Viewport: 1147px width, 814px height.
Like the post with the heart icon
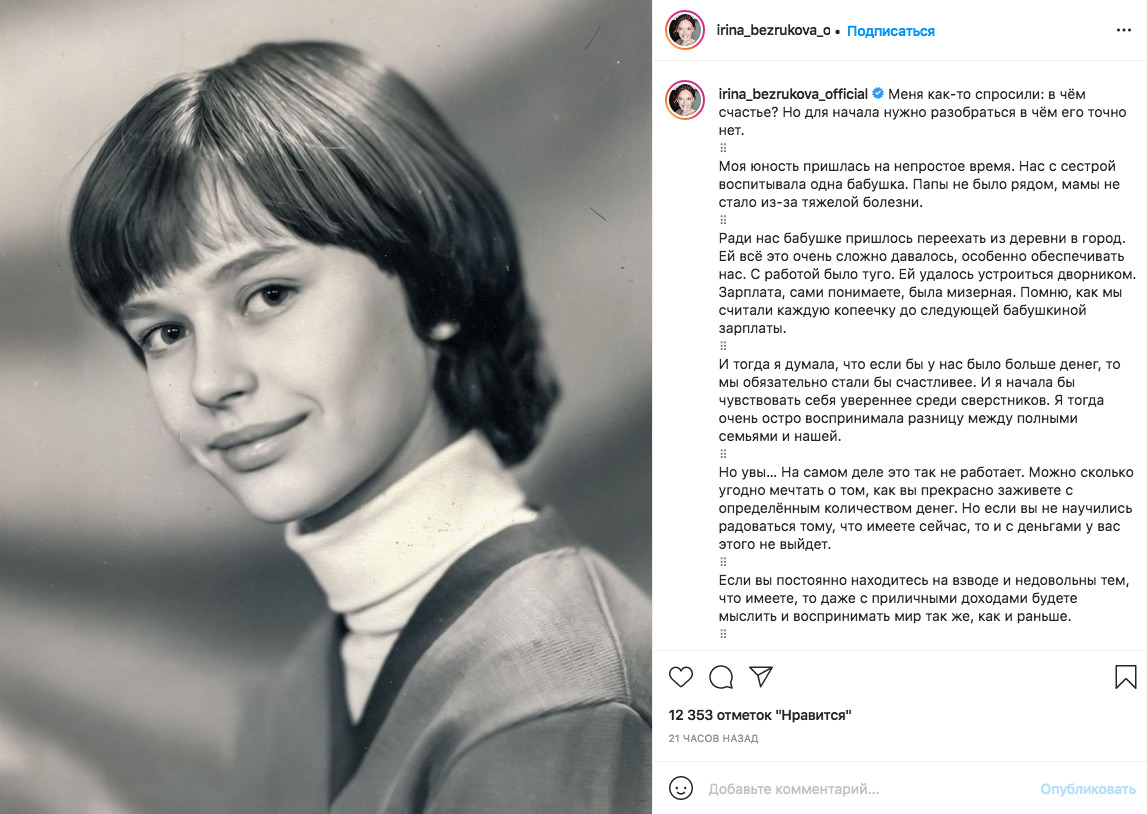pyautogui.click(x=681, y=677)
